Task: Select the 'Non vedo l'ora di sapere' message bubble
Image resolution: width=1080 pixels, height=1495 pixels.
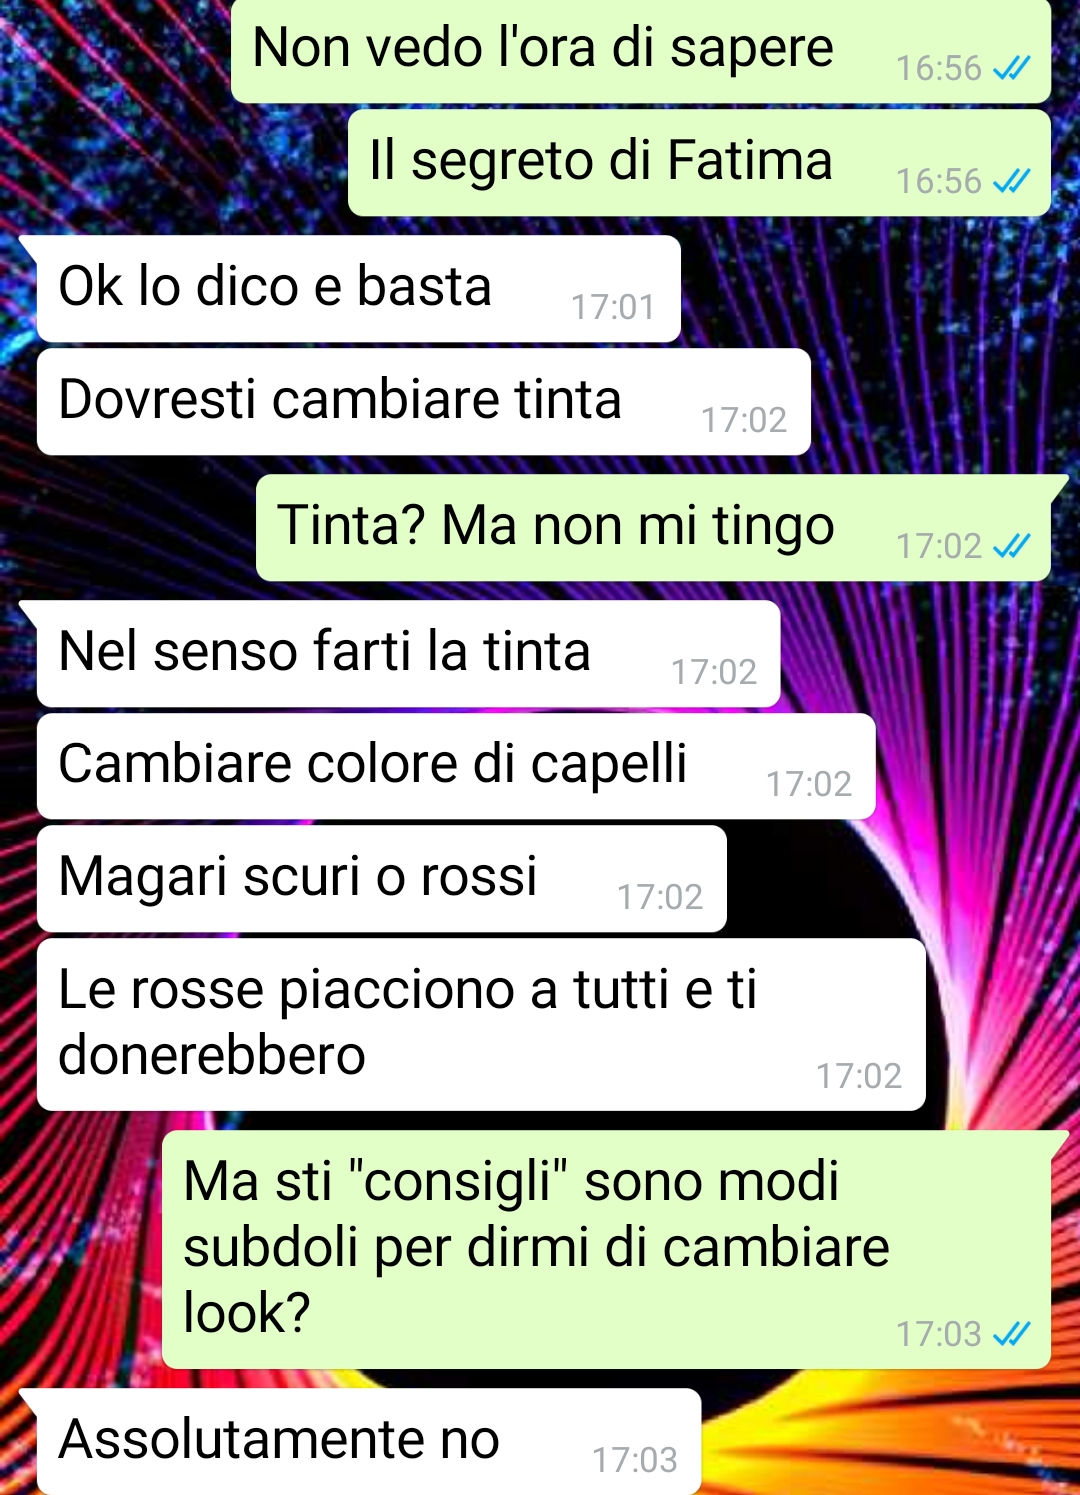Action: 641,50
